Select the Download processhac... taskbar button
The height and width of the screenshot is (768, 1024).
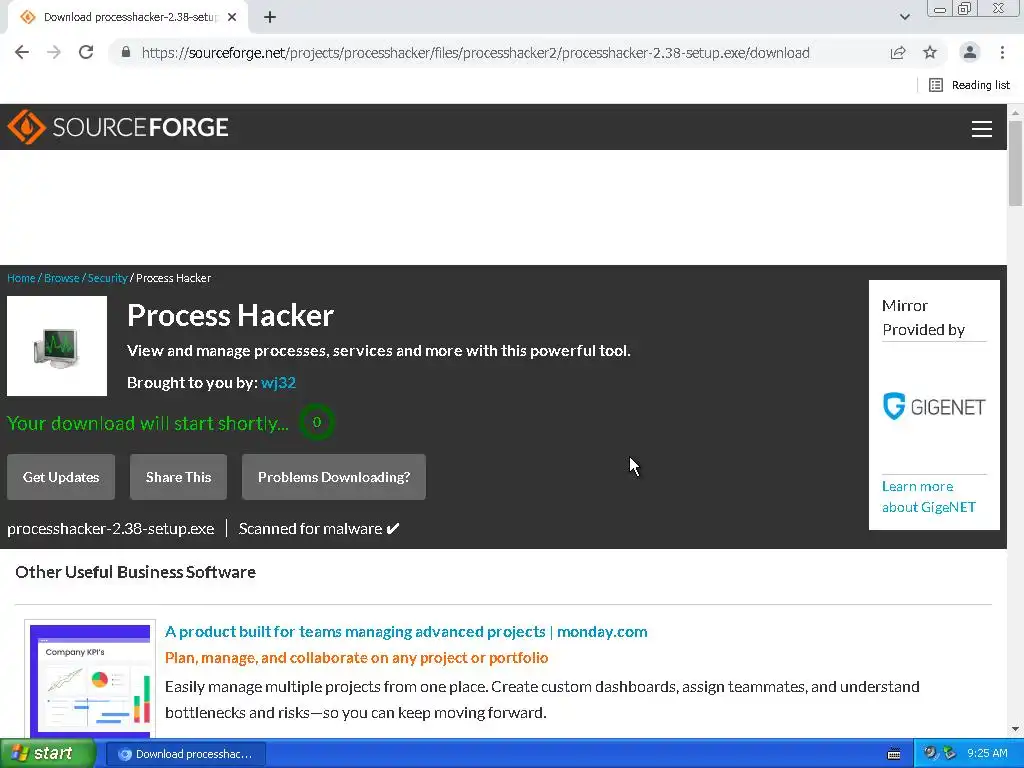point(185,754)
